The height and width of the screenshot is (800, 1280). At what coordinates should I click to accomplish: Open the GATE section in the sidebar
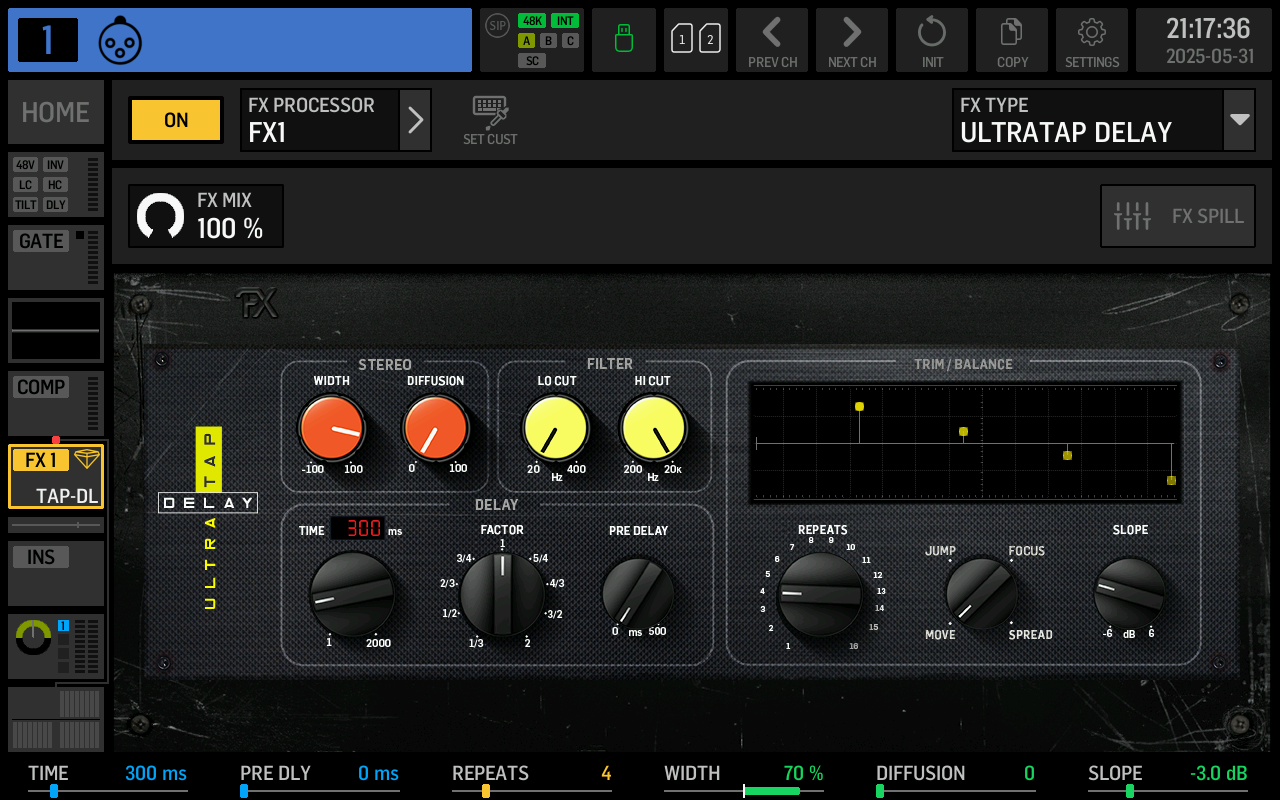click(x=40, y=241)
